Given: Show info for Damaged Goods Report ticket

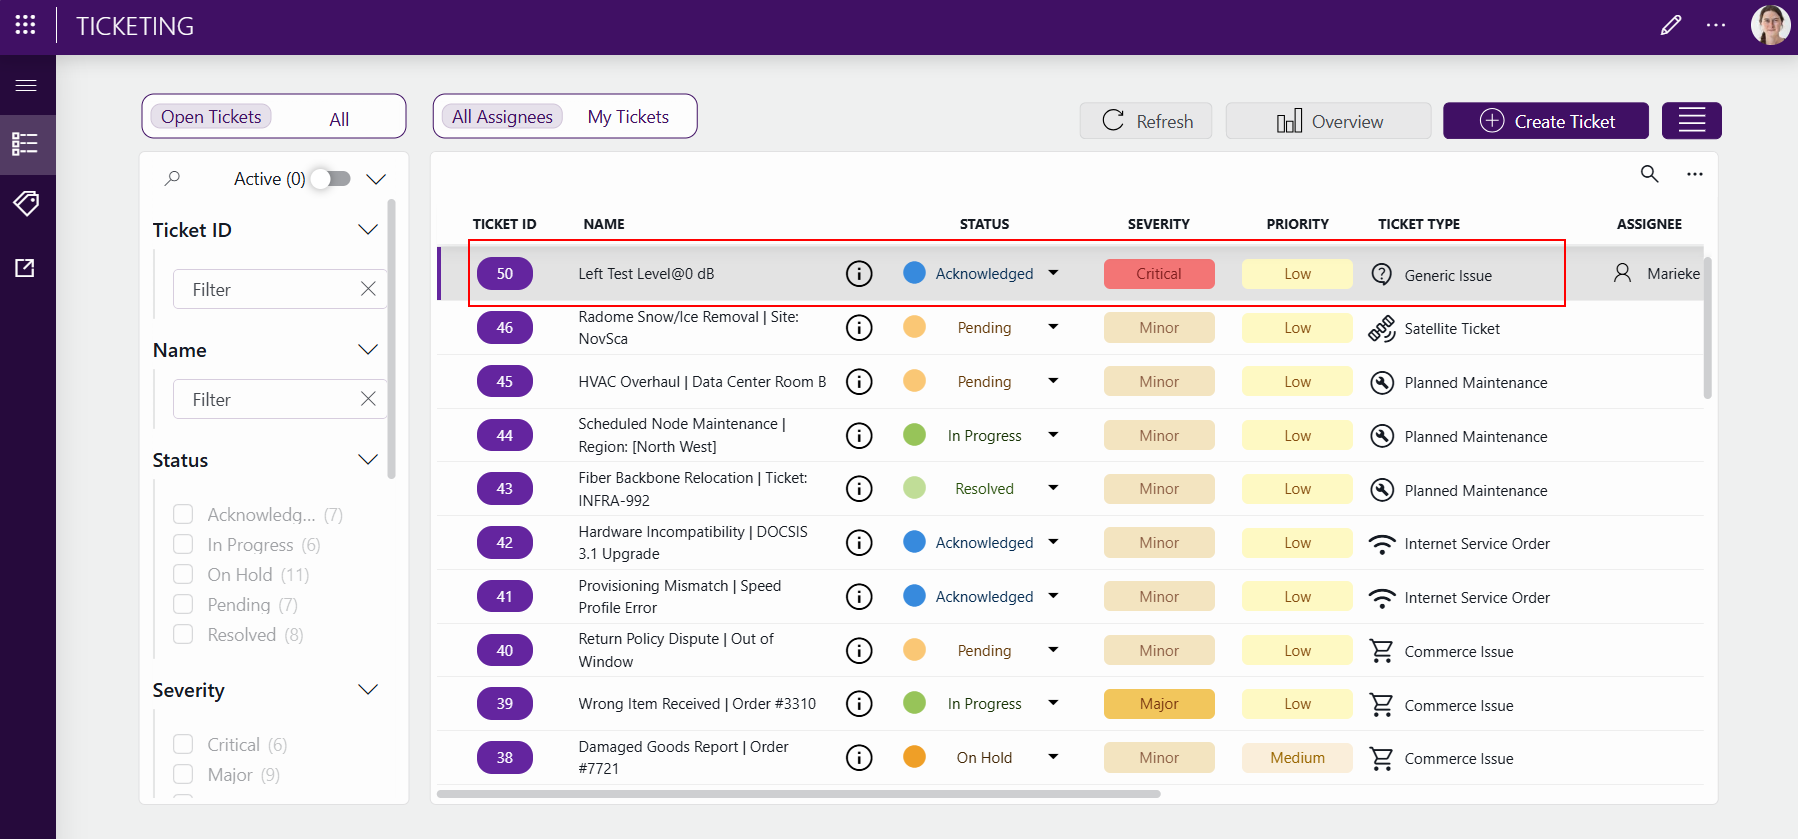Looking at the screenshot, I should coord(859,757).
